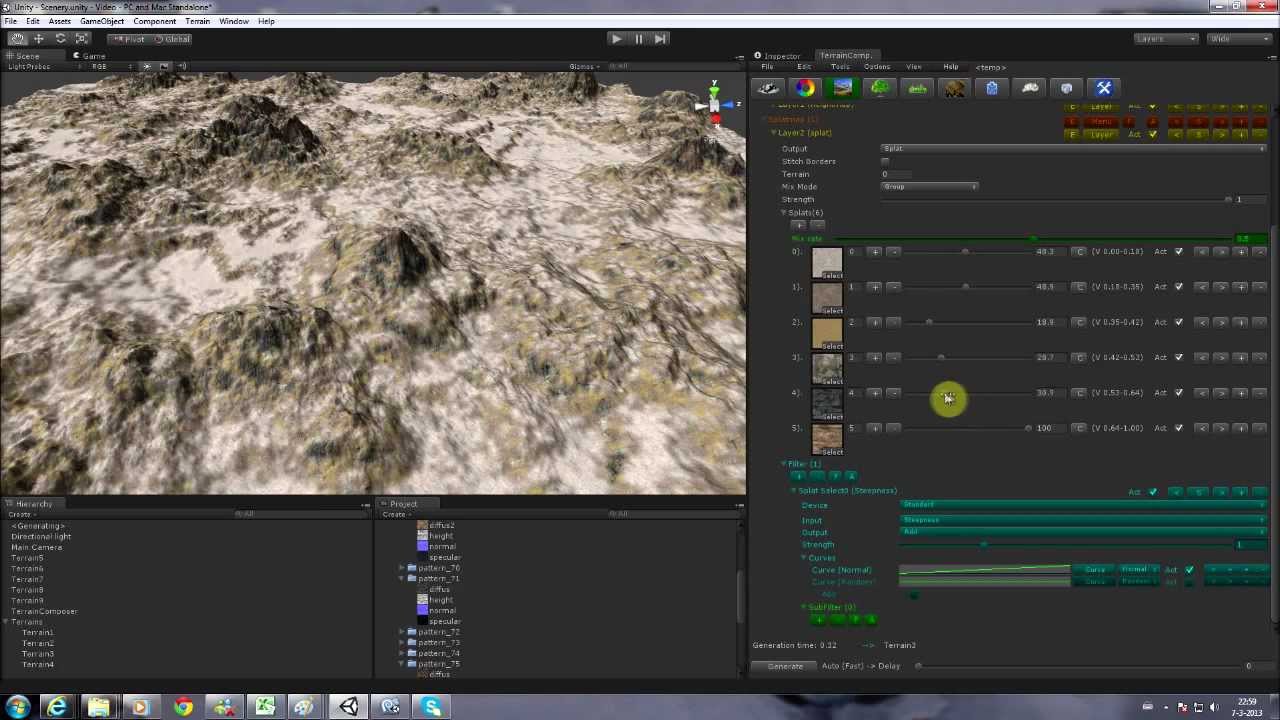Click the scene orientation gizmo
This screenshot has height=720, width=1280.
point(714,105)
